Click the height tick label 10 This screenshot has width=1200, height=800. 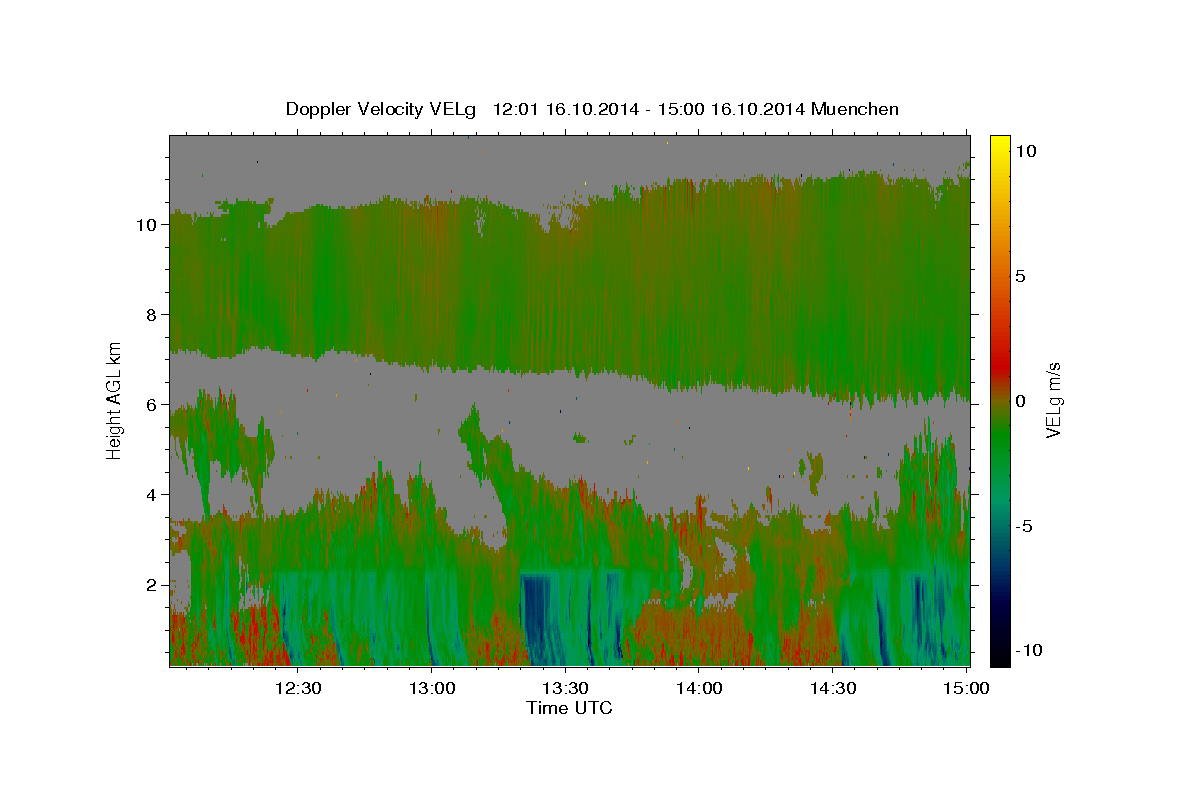(x=146, y=224)
